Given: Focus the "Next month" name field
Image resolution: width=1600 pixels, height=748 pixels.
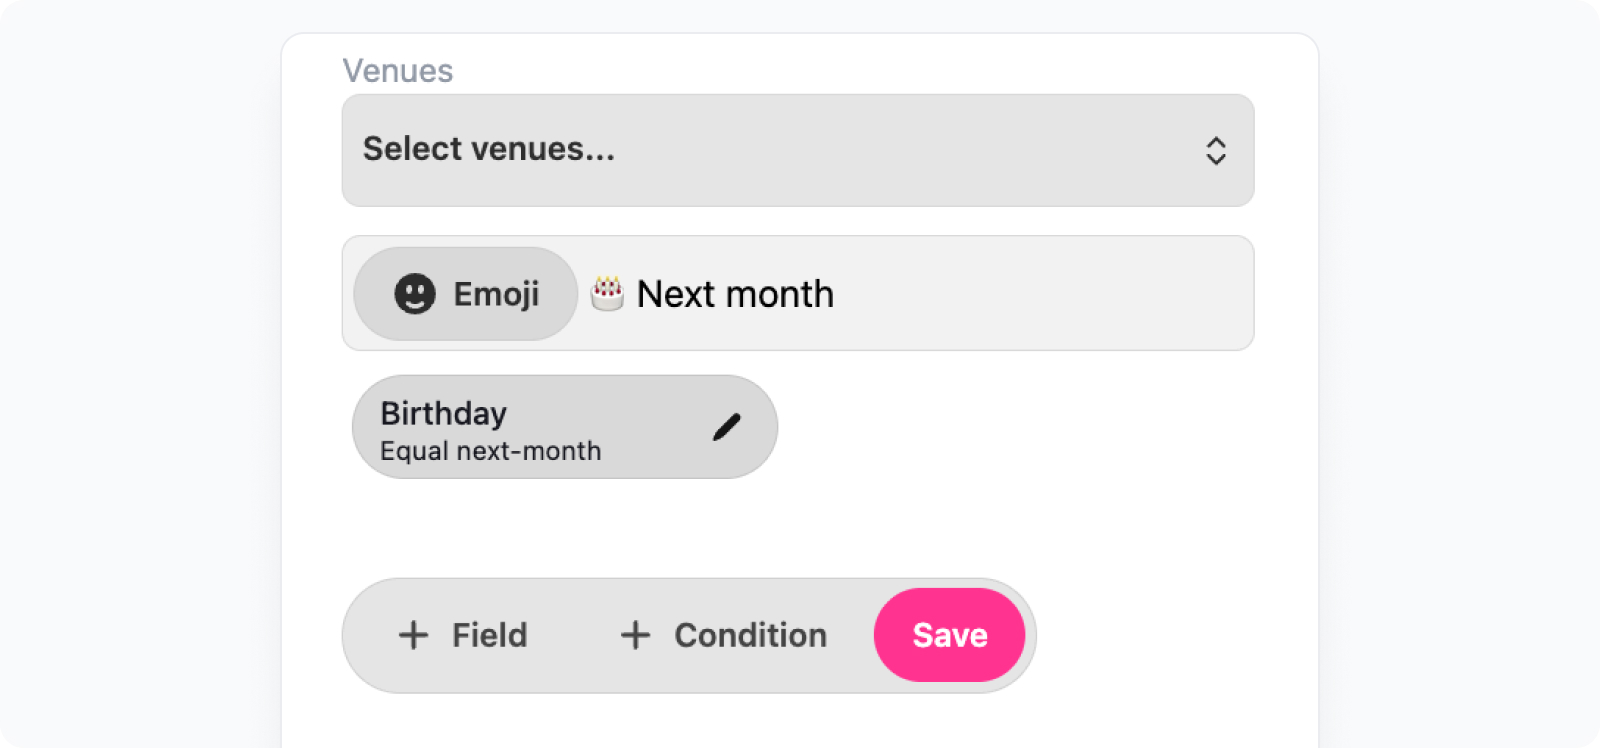Looking at the screenshot, I should pyautogui.click(x=735, y=294).
